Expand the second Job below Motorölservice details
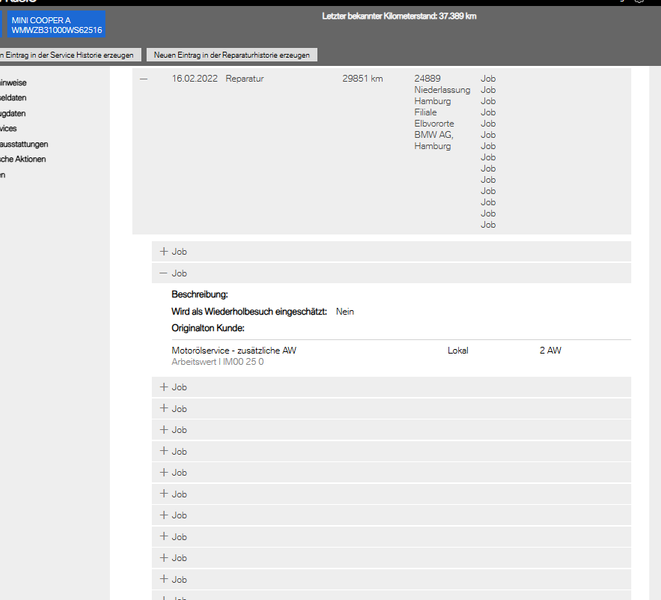661x600 pixels. [164, 408]
